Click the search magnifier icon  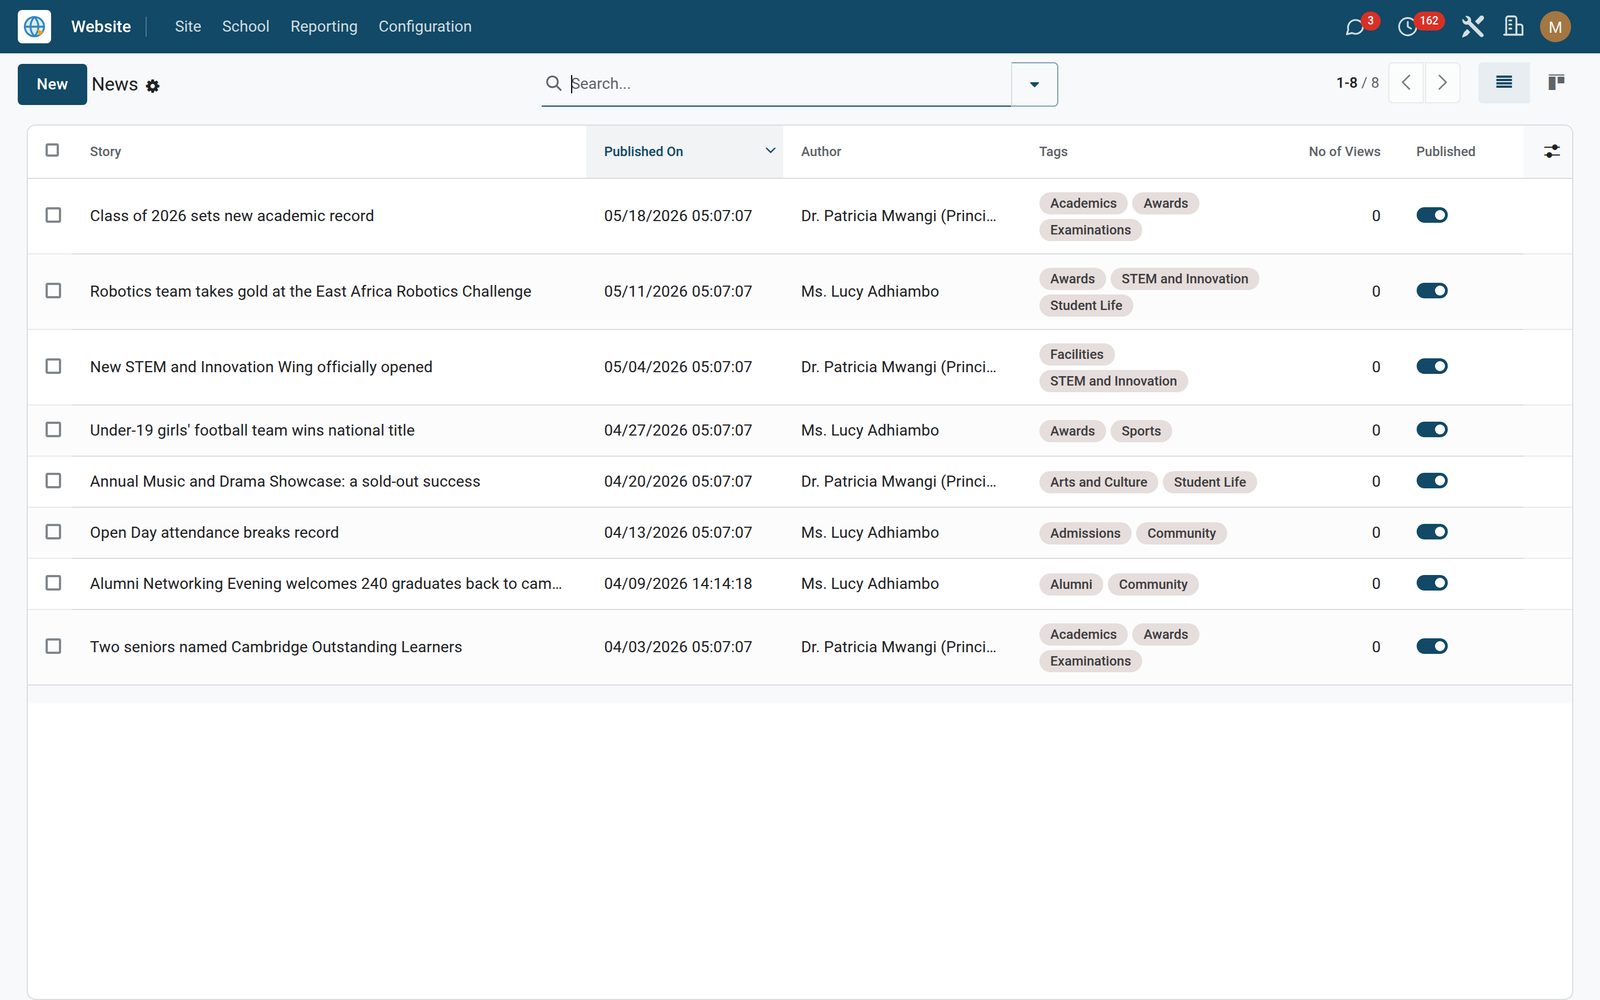(x=553, y=83)
